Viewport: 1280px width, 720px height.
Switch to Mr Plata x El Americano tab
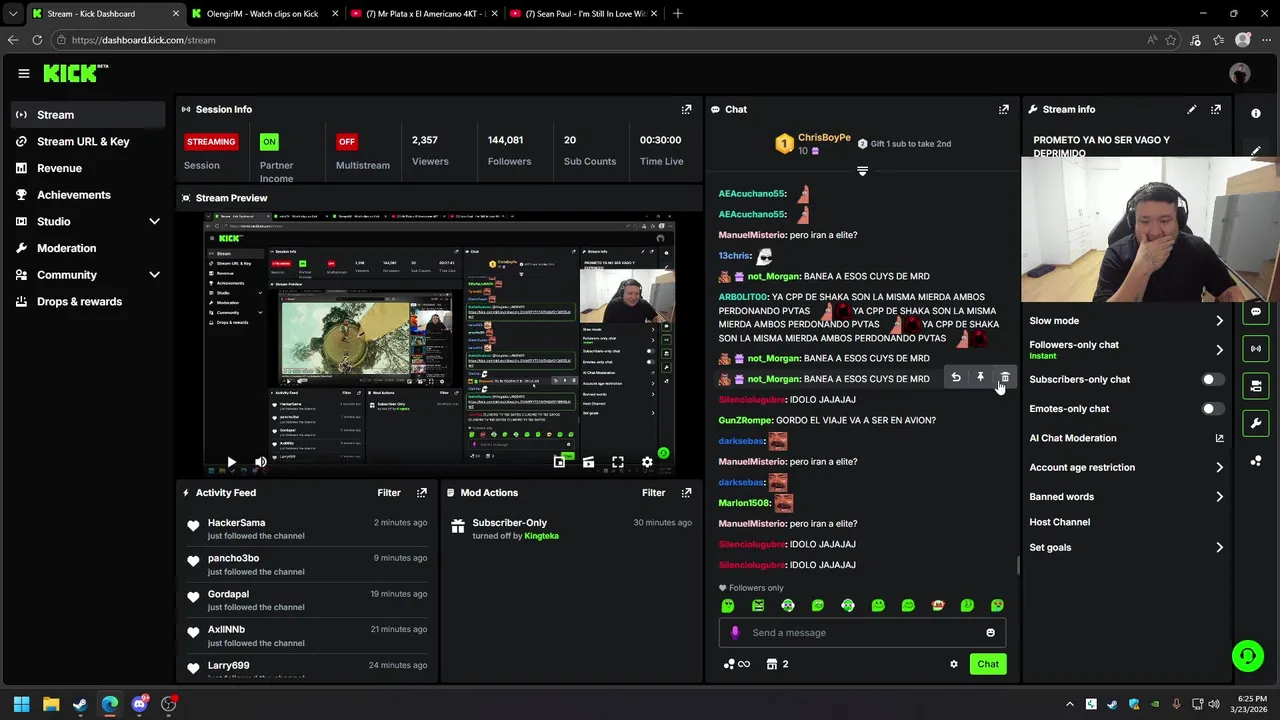(x=425, y=14)
